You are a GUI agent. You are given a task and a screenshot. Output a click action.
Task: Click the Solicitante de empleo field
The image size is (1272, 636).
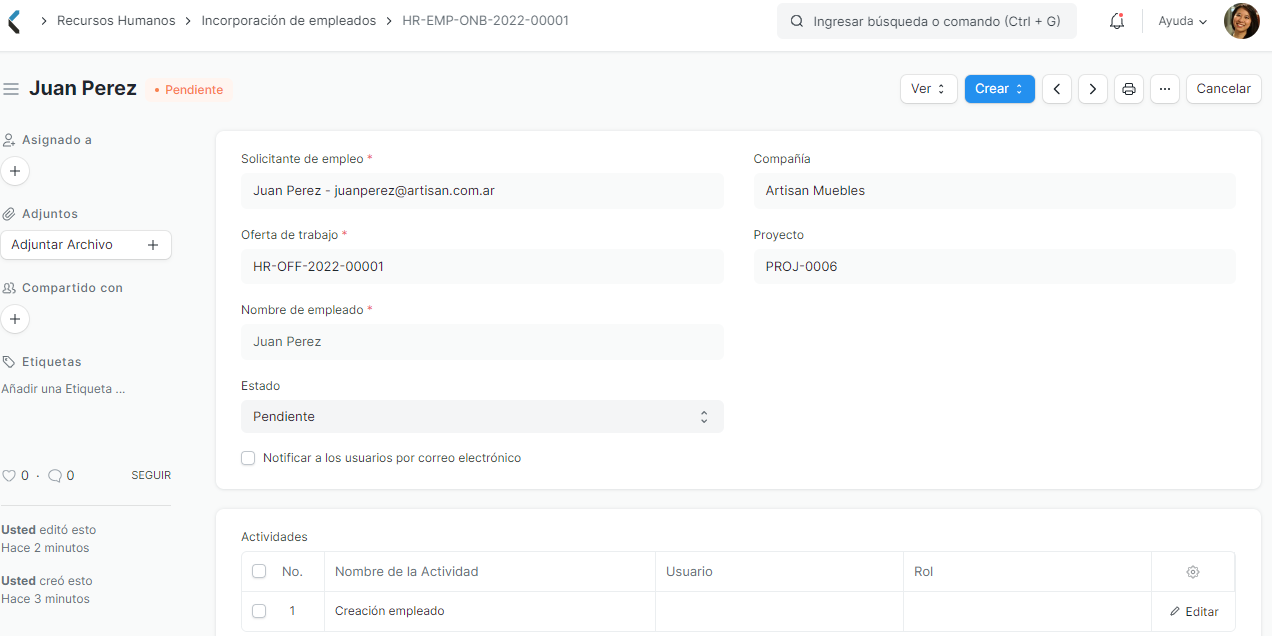(x=482, y=191)
